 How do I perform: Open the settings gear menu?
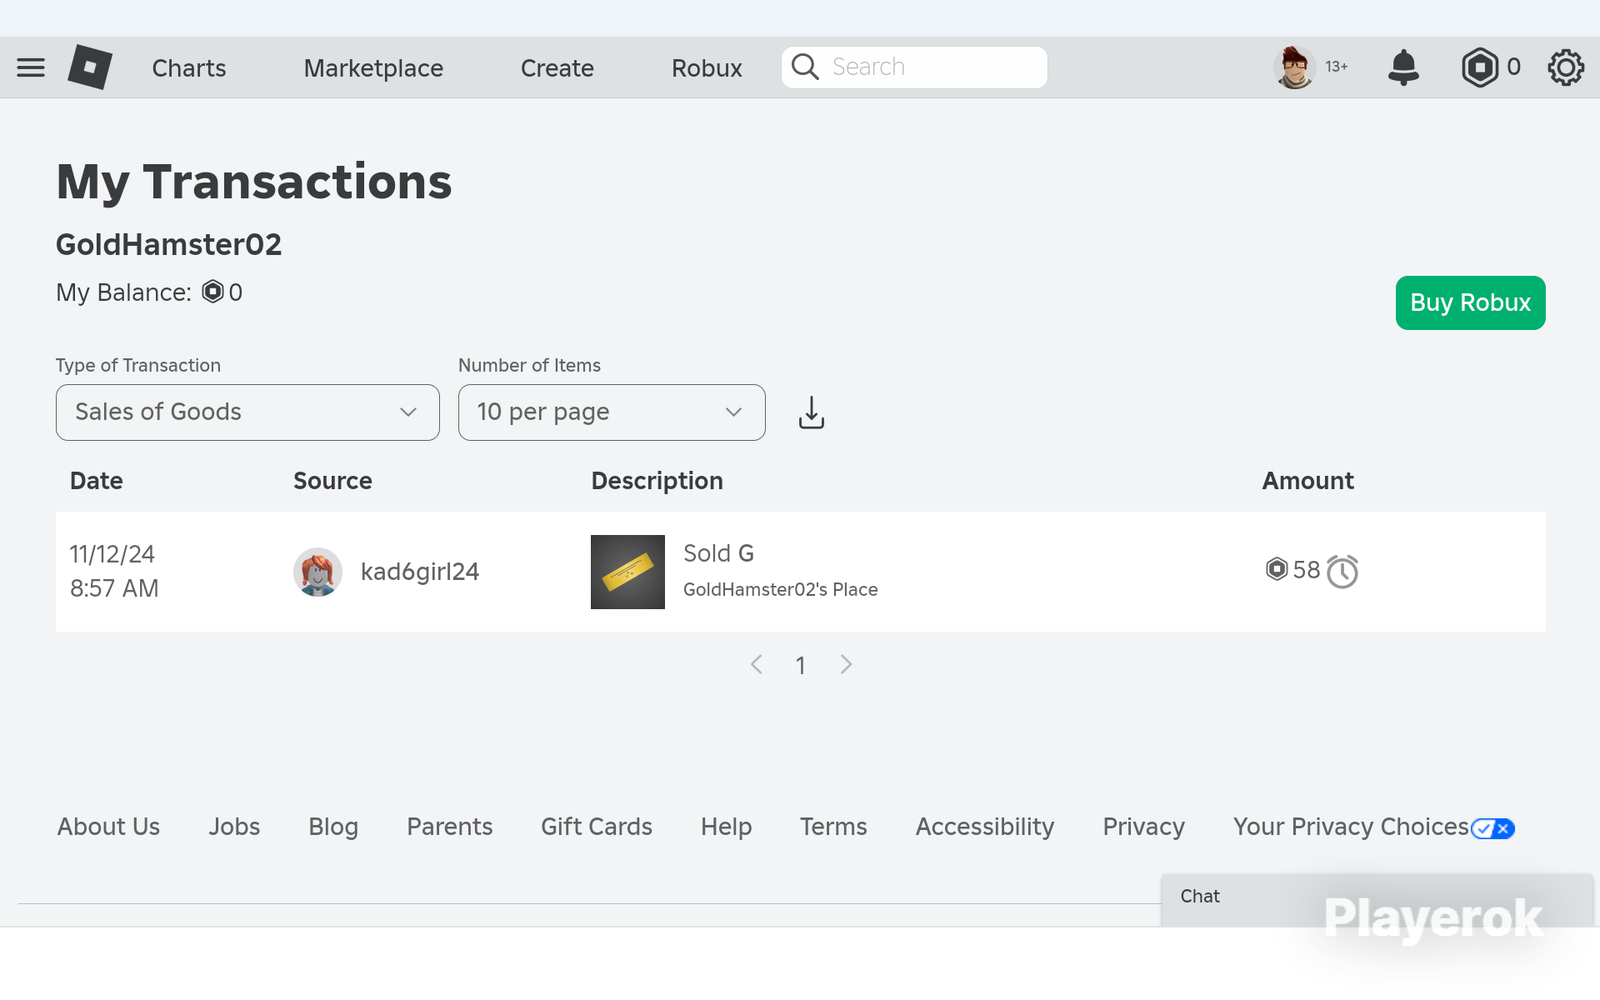(x=1566, y=67)
